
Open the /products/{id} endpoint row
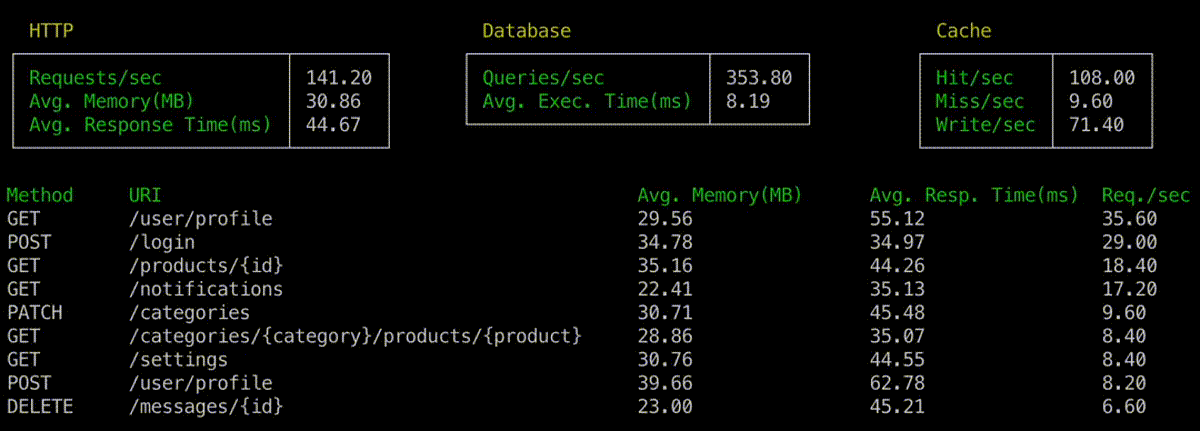pos(206,266)
